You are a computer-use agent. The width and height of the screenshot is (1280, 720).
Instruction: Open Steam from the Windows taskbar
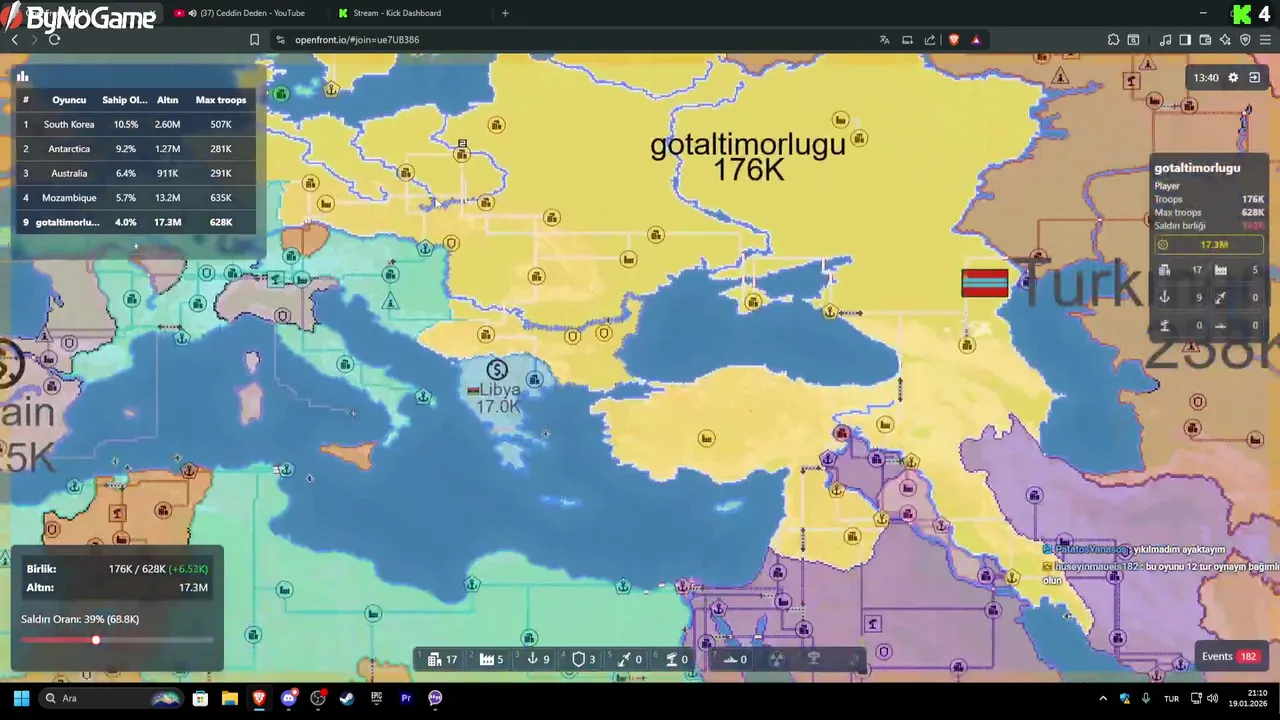click(x=347, y=698)
